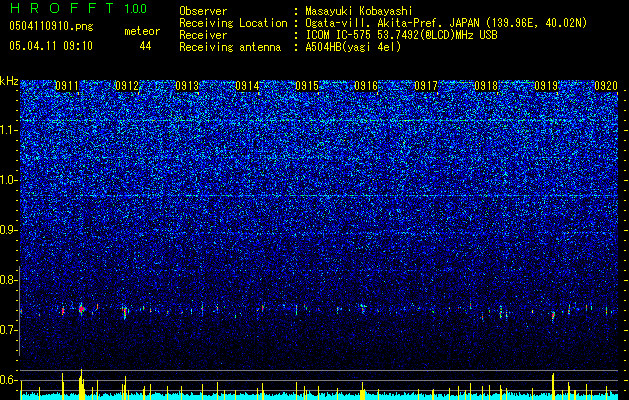Screen dimensions: 629x400
Task: Click the 0920 time marker
Action: pyautogui.click(x=606, y=86)
